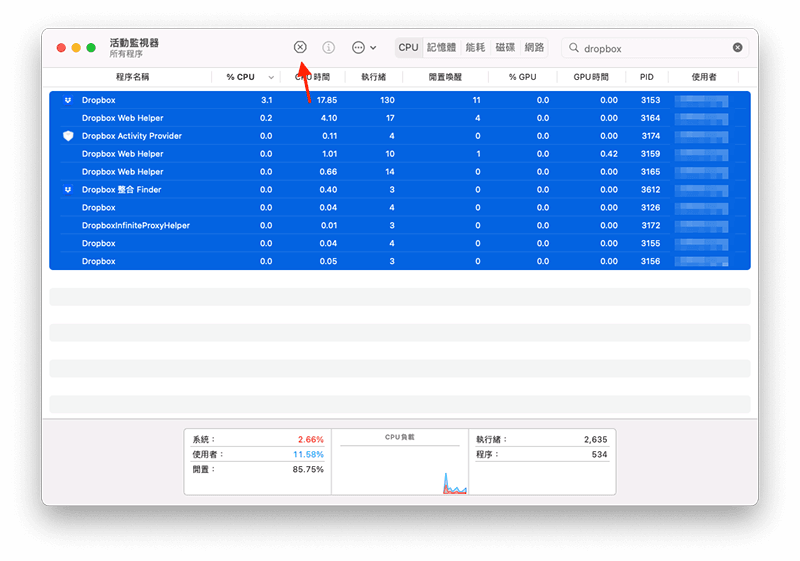Image resolution: width=800 pixels, height=561 pixels.
Task: Select the Dropbox Activity Provider process
Action: coord(400,136)
